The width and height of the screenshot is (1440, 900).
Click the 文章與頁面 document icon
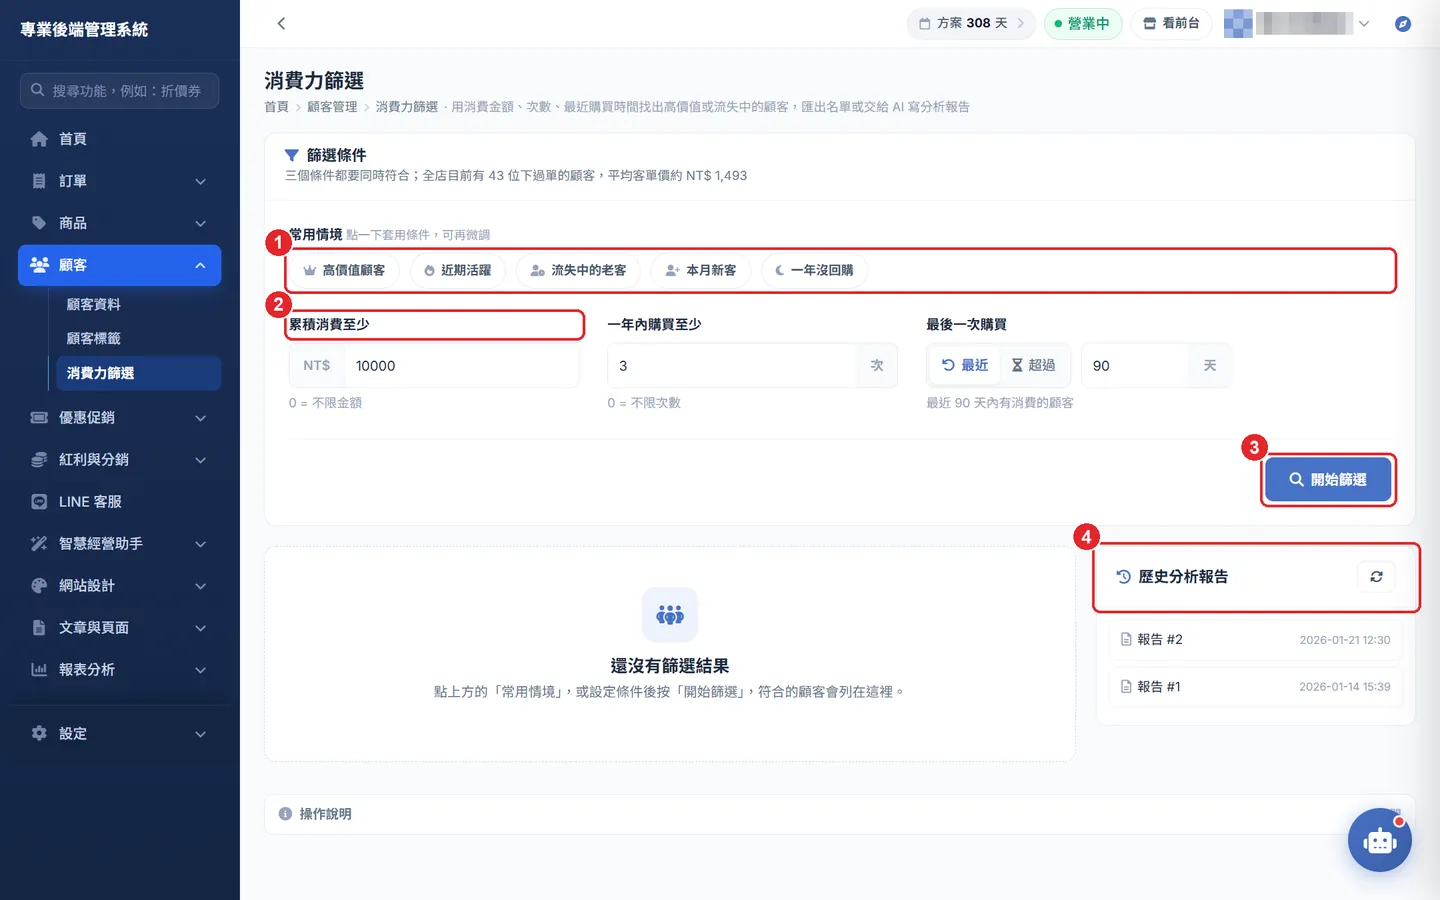(39, 627)
